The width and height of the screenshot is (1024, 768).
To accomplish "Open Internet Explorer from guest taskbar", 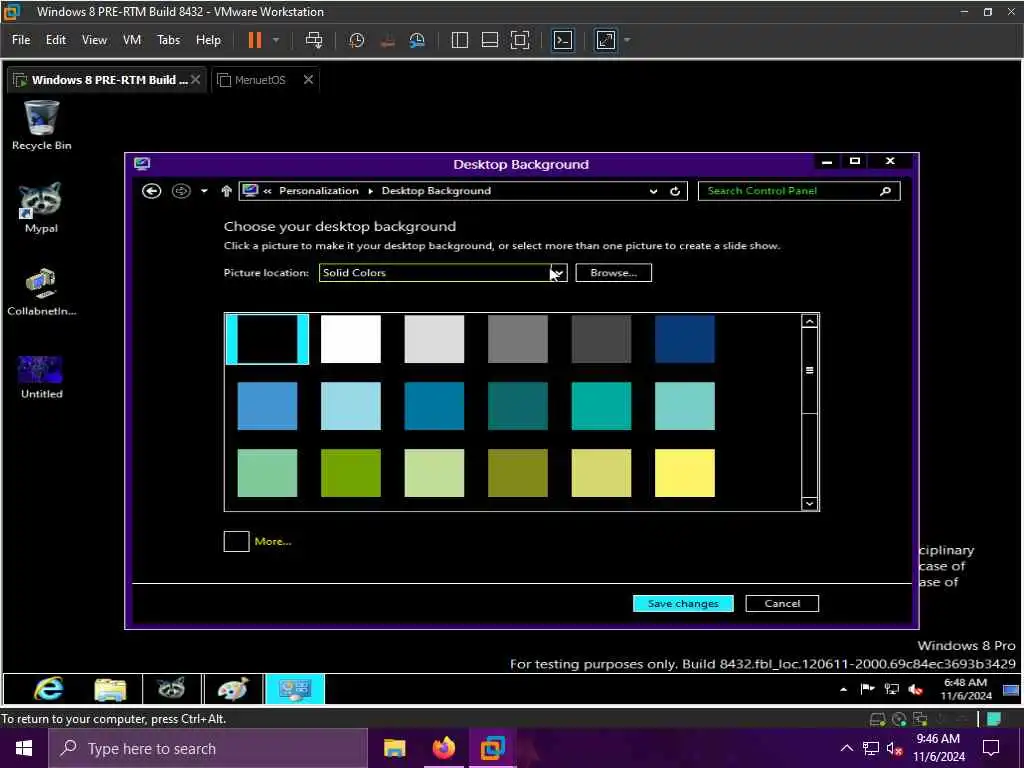I will click(49, 689).
